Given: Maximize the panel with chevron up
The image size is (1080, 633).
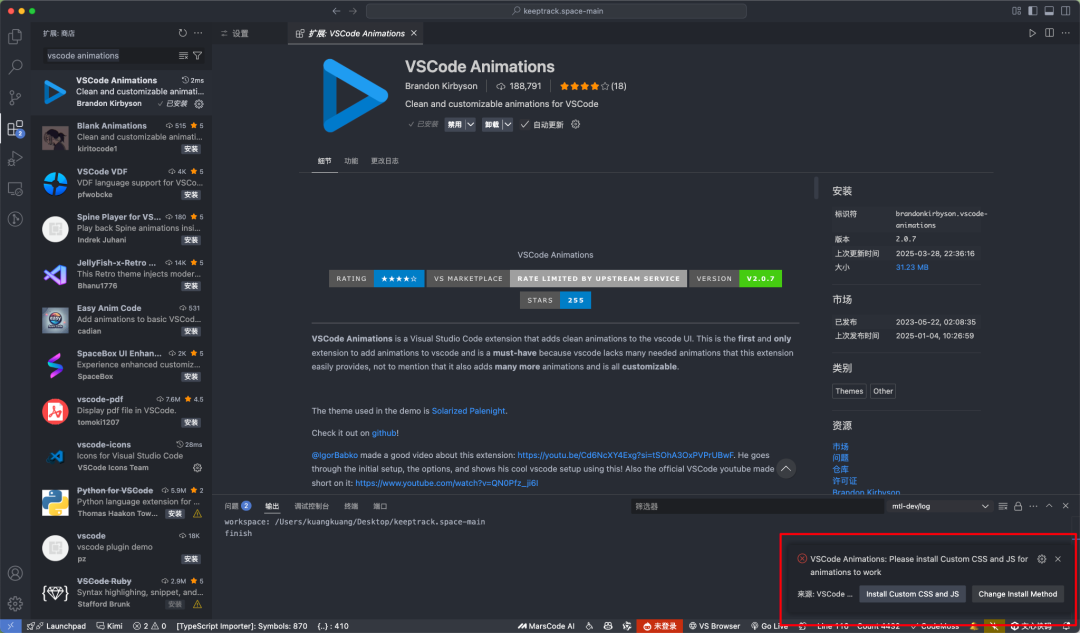Looking at the screenshot, I should tap(1049, 506).
